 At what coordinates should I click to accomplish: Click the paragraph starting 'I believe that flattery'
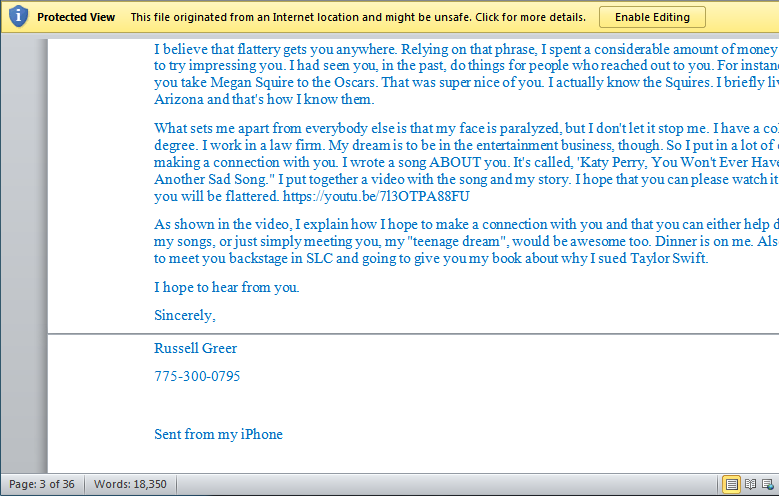[x=466, y=74]
